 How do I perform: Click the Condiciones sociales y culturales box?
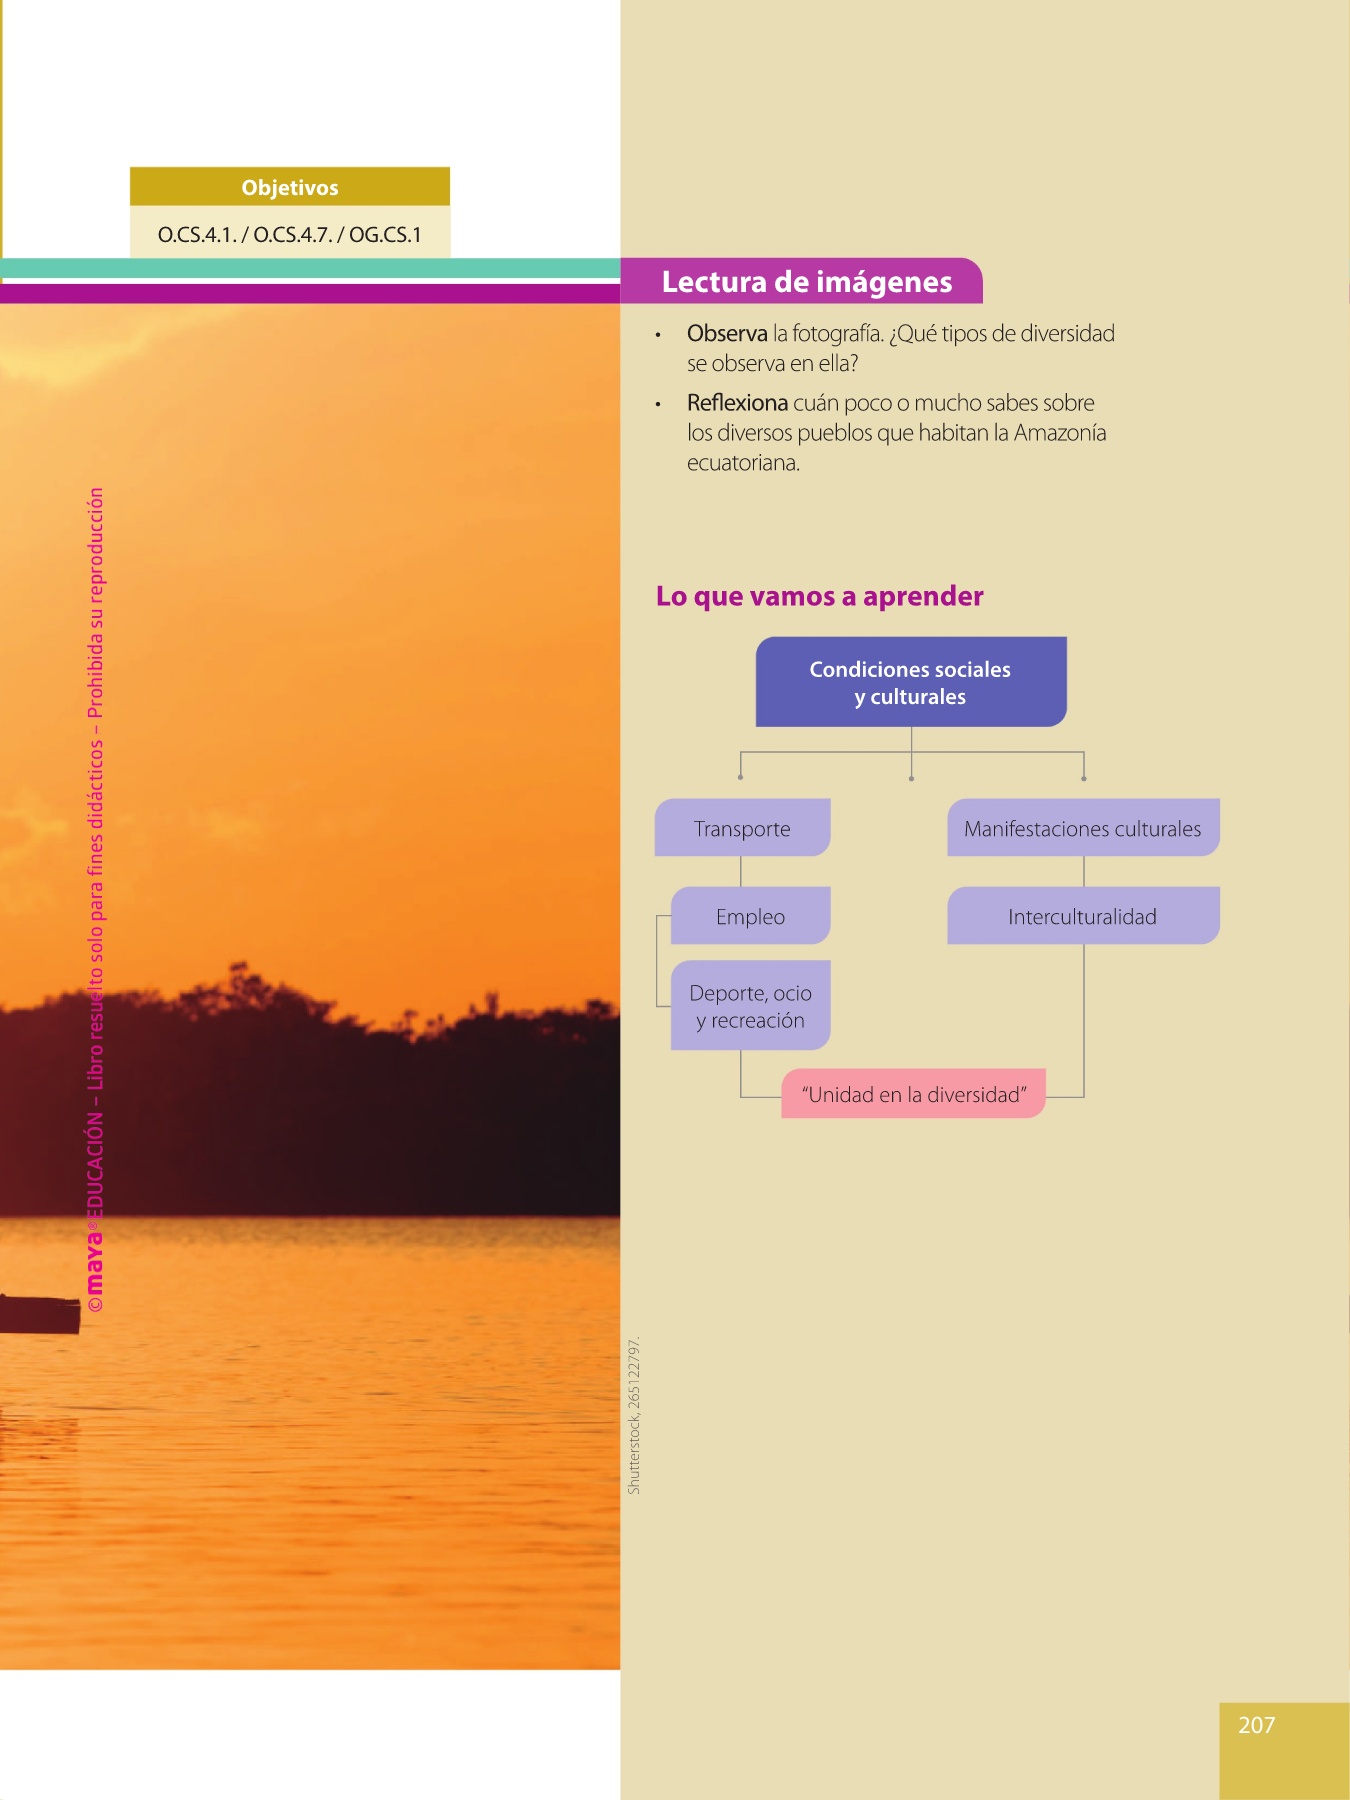910,683
